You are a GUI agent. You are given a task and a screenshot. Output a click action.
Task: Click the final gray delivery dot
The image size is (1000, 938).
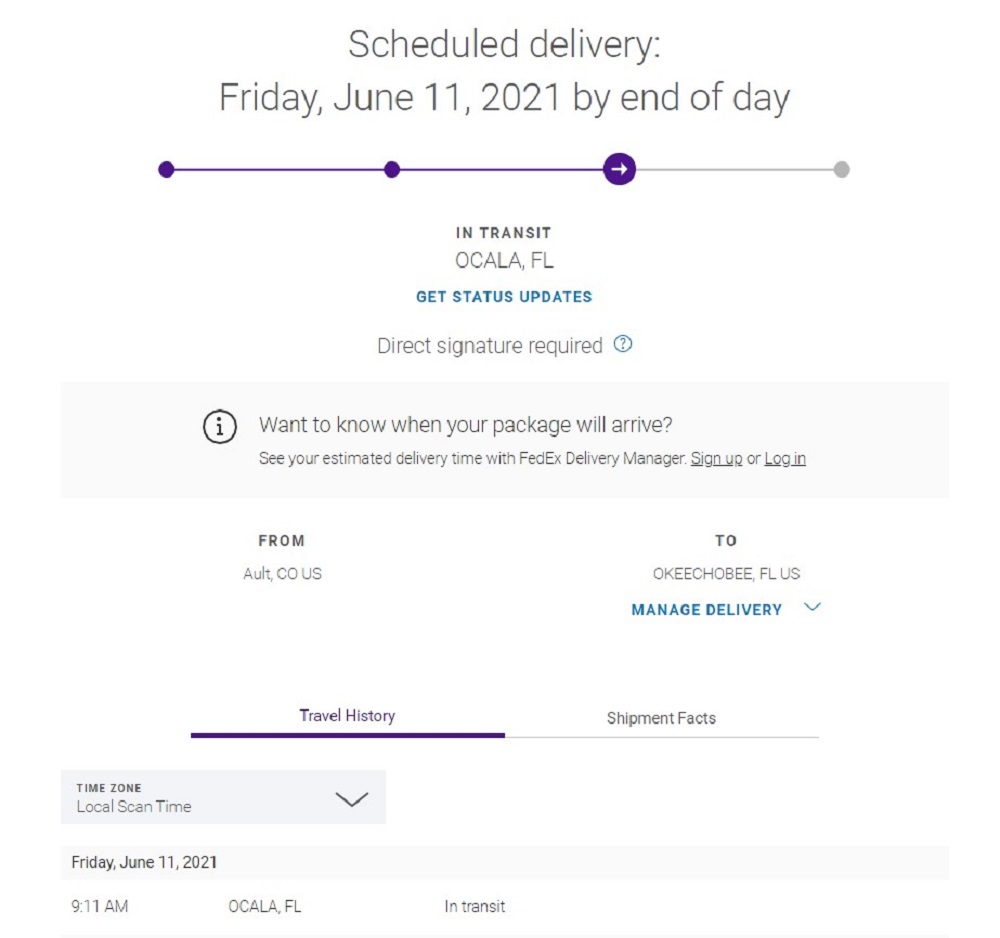(841, 170)
